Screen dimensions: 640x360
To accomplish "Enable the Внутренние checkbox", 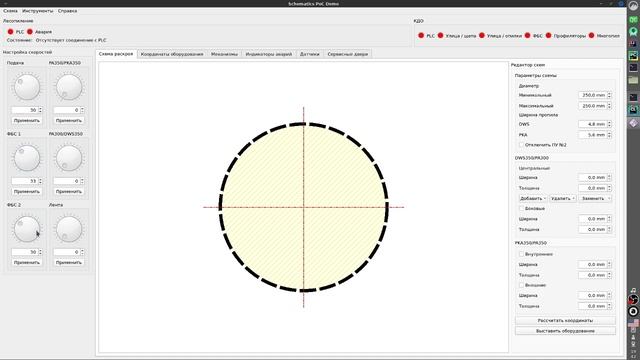I will click(x=521, y=254).
